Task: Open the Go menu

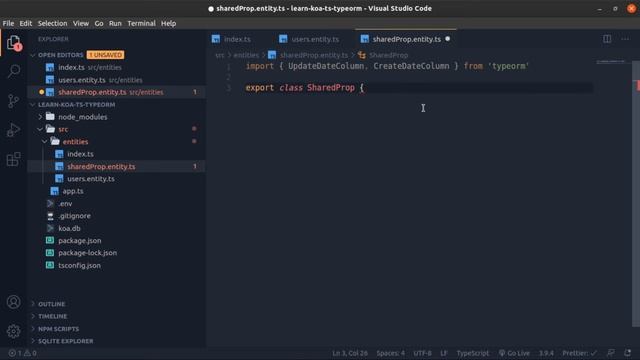Action: pos(99,23)
